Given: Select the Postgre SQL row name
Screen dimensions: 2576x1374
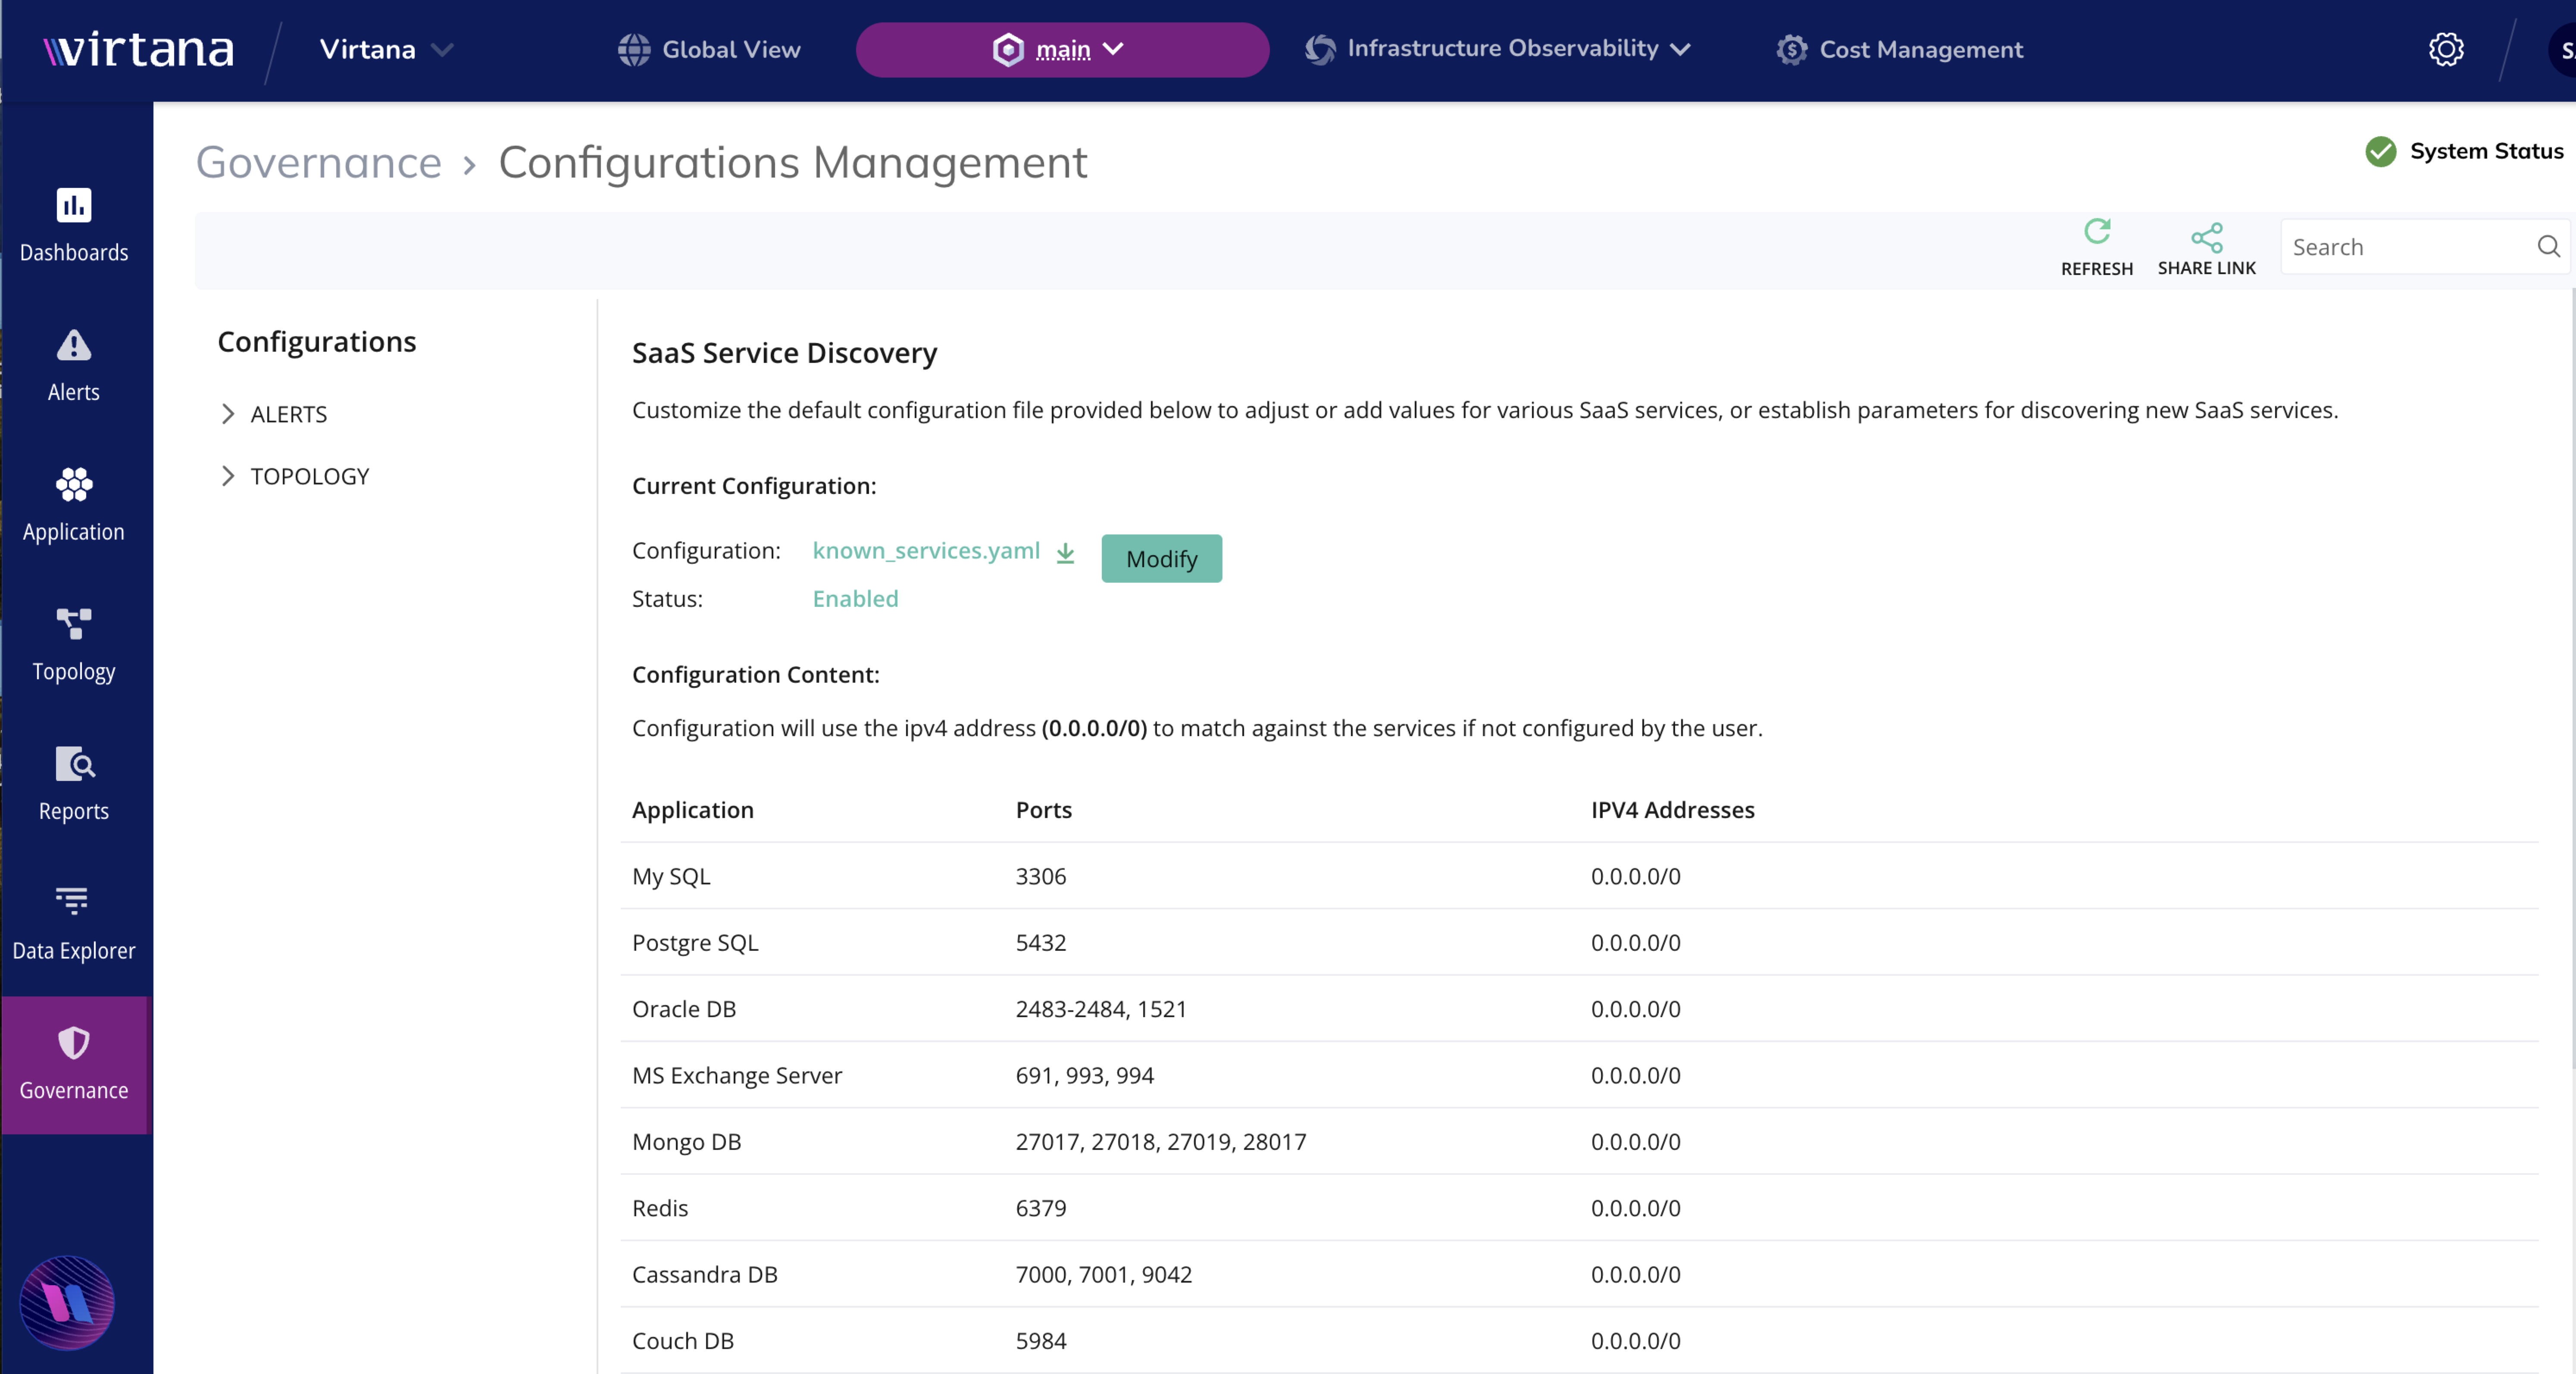Looking at the screenshot, I should pos(695,943).
